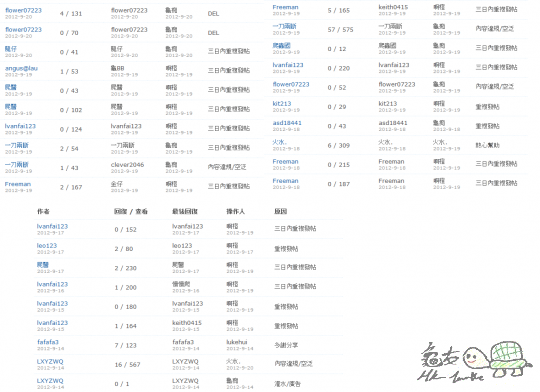Click the 原因 column header
This screenshot has height=392, width=540.
281,212
